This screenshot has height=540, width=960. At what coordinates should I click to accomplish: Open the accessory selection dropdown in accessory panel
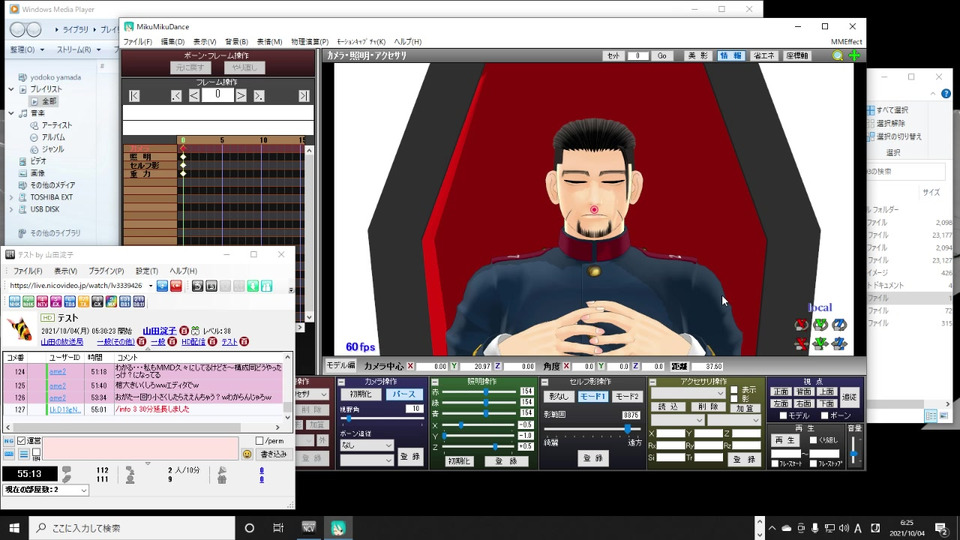pyautogui.click(x=688, y=392)
